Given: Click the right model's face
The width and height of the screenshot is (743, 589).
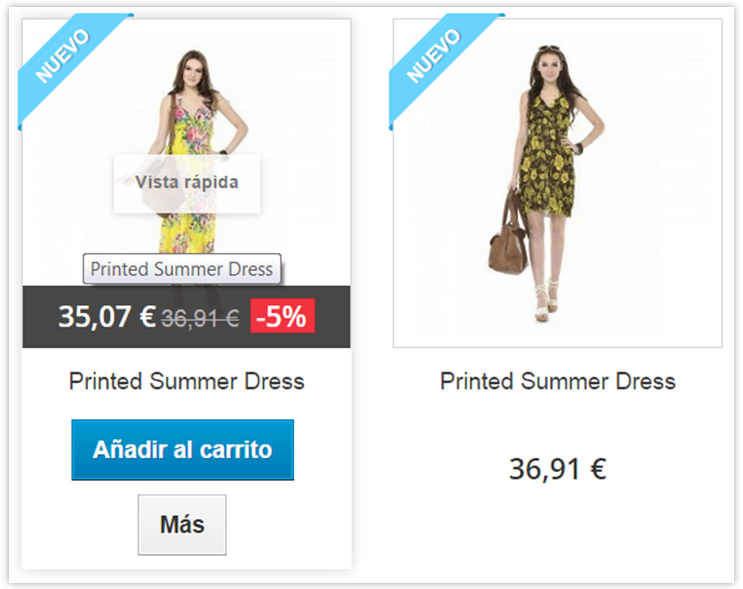Looking at the screenshot, I should pyautogui.click(x=551, y=66).
